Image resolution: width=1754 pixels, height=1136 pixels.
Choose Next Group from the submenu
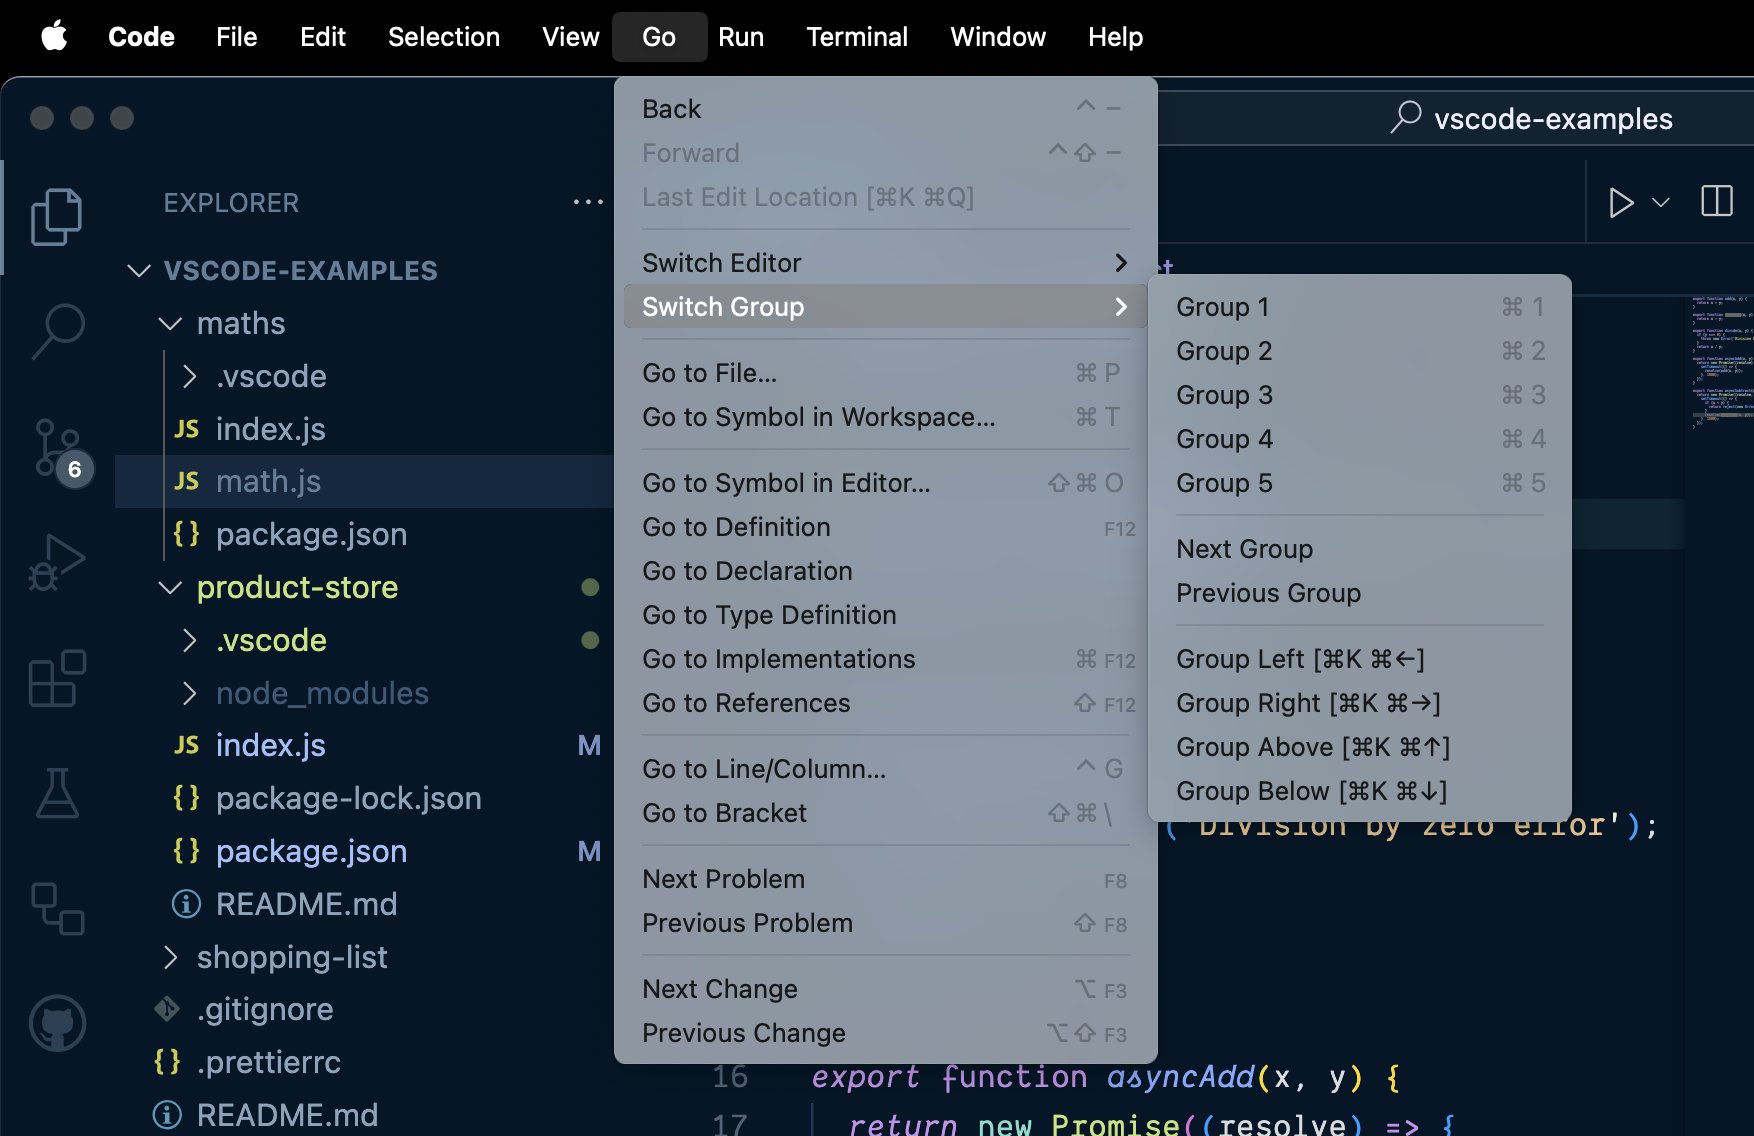pyautogui.click(x=1244, y=548)
